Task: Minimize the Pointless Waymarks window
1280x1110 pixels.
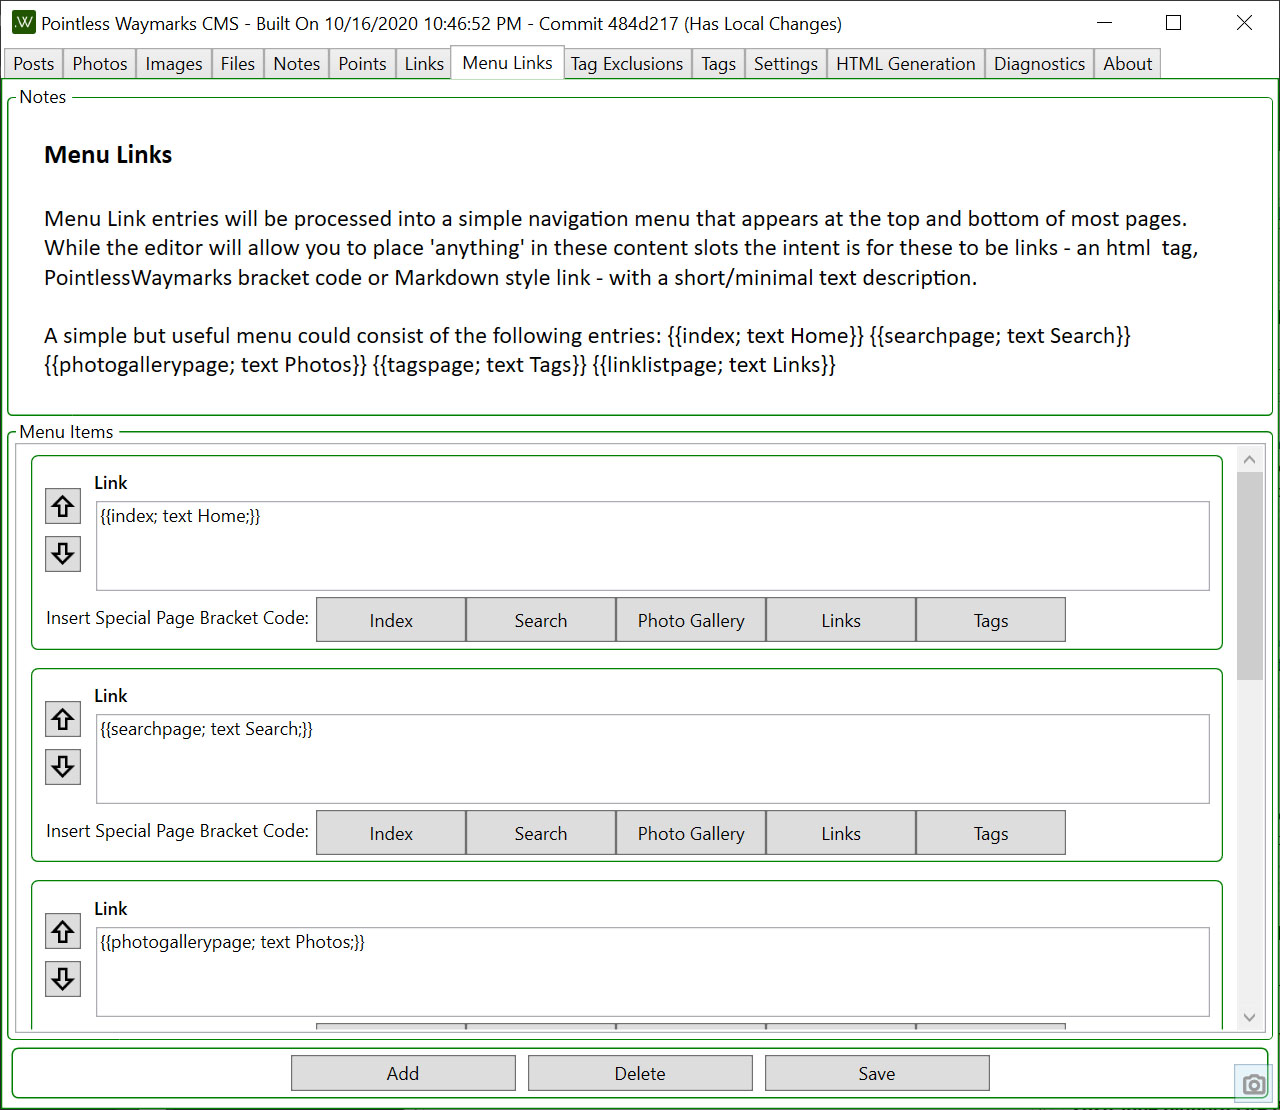Action: point(1104,22)
